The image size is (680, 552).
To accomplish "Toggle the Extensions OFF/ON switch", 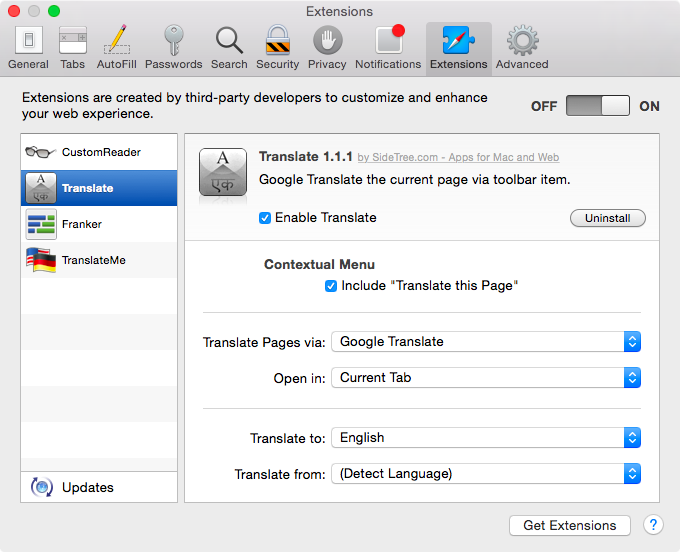I will click(598, 106).
